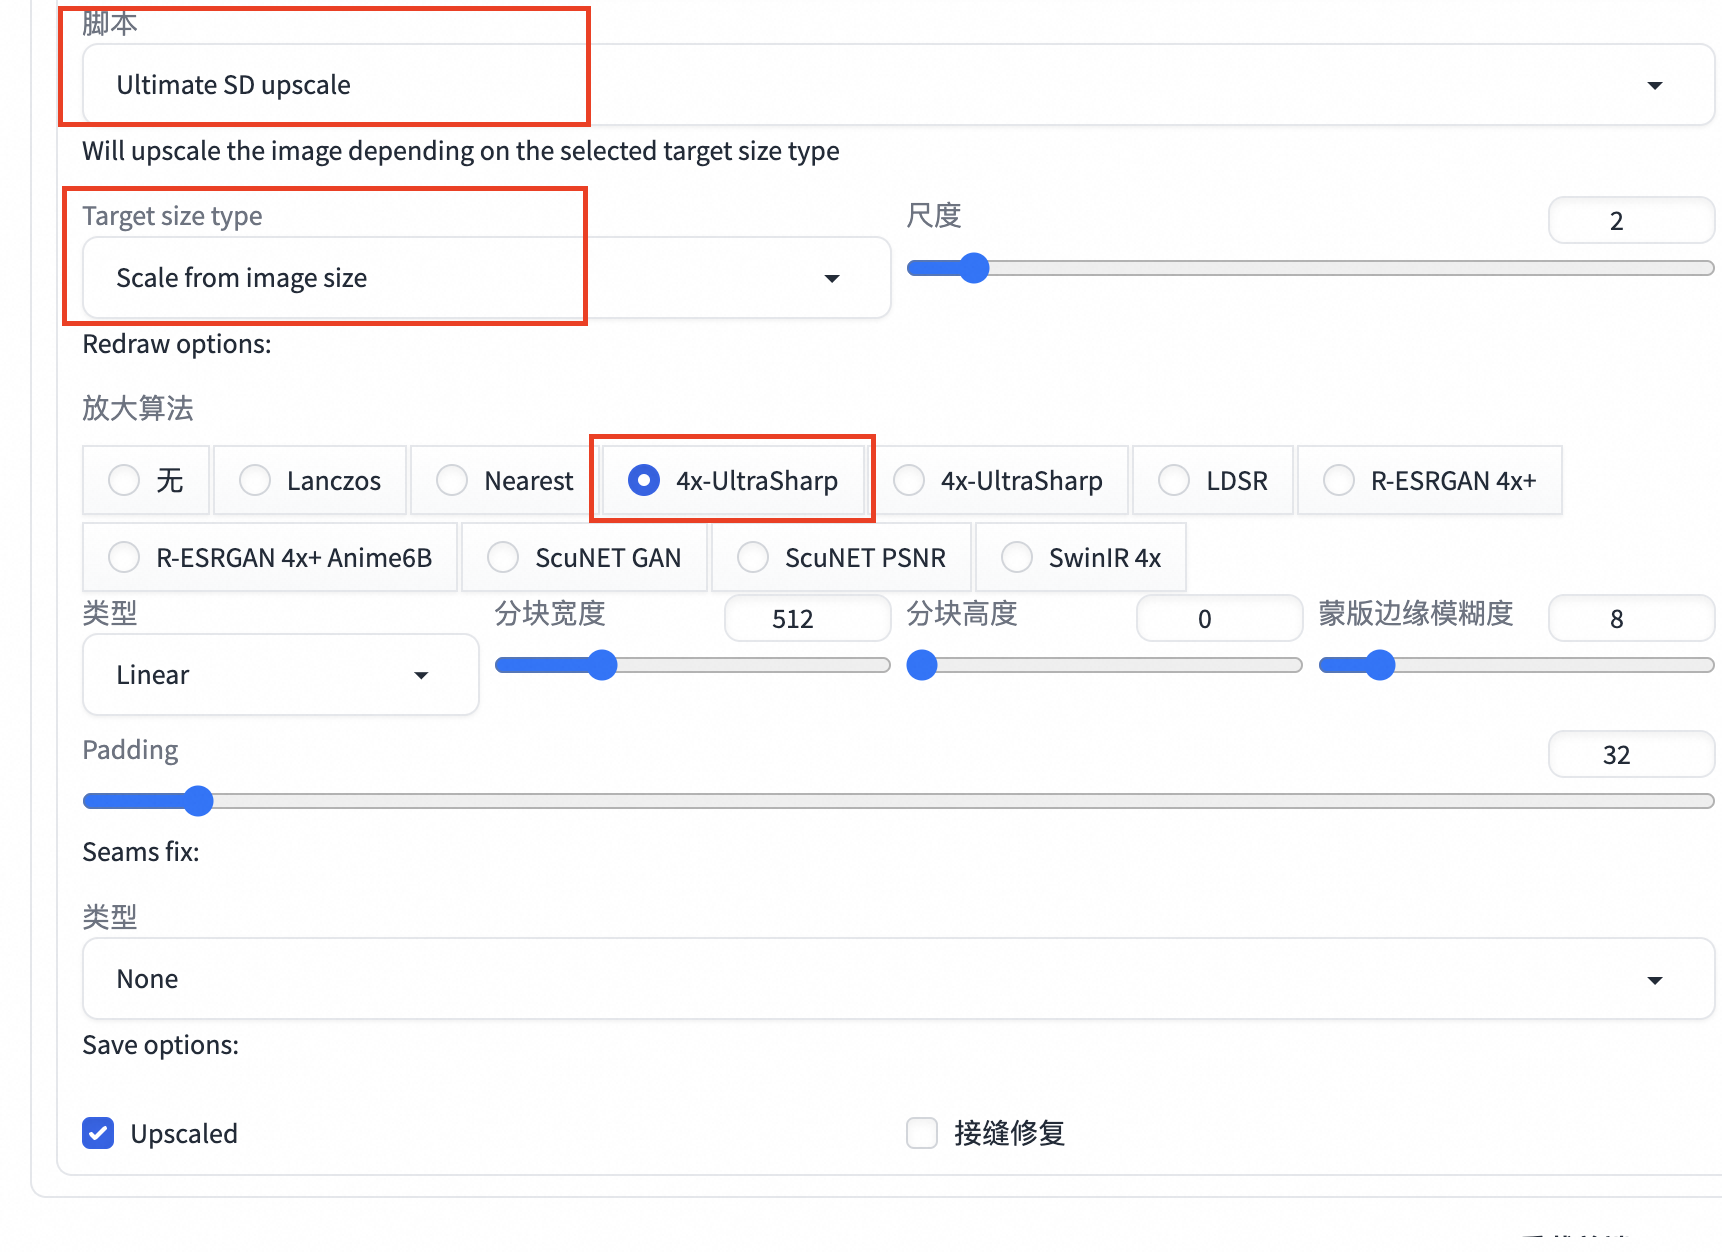Viewport: 1722px width, 1252px height.
Task: Open the Seams fix type None dropdown
Action: click(897, 979)
